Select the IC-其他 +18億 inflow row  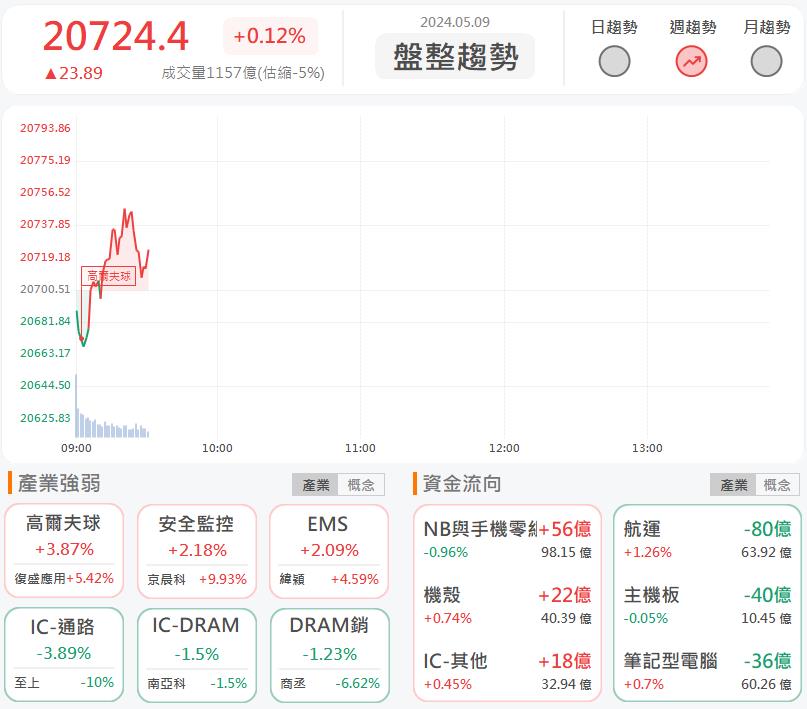507,671
